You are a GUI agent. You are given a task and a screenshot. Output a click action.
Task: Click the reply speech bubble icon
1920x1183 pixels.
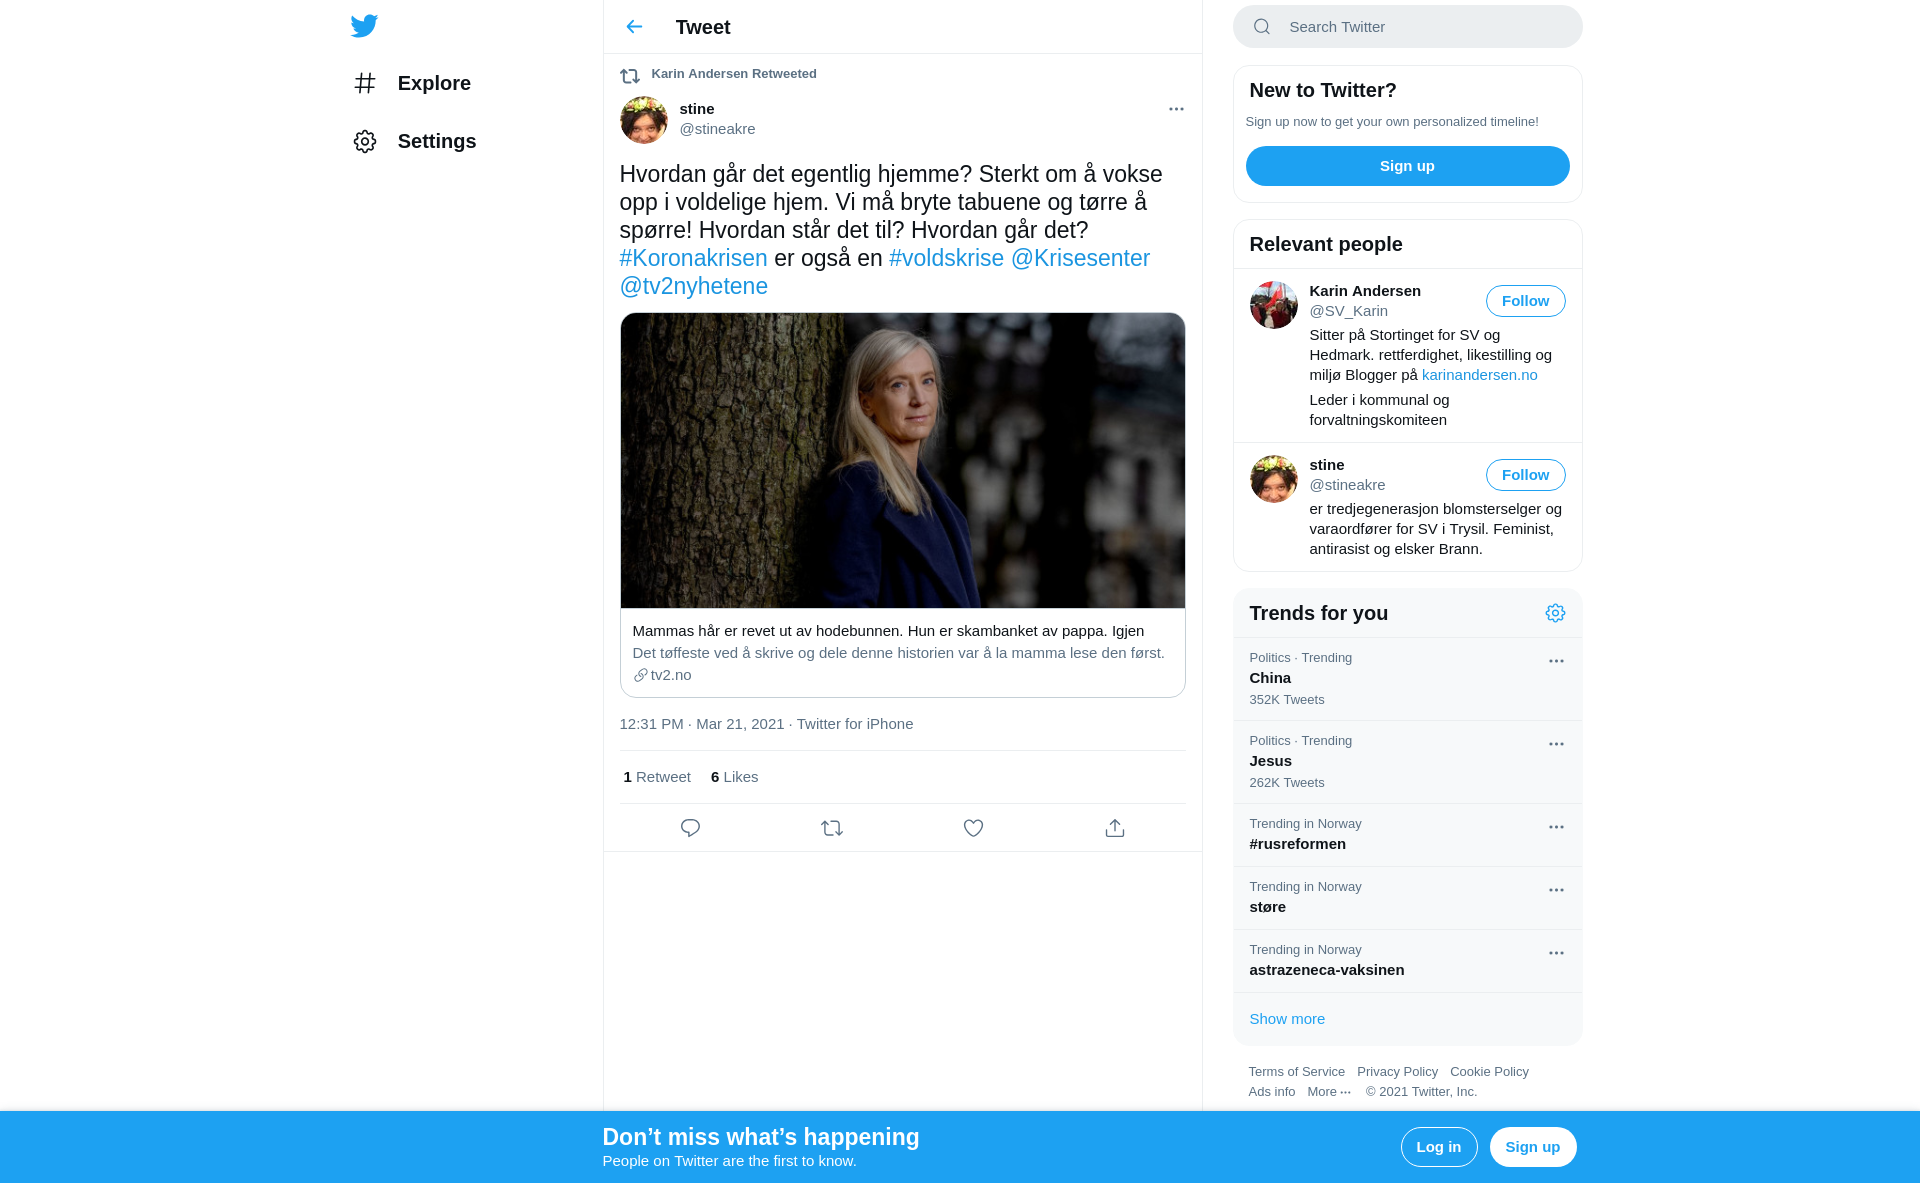(690, 828)
